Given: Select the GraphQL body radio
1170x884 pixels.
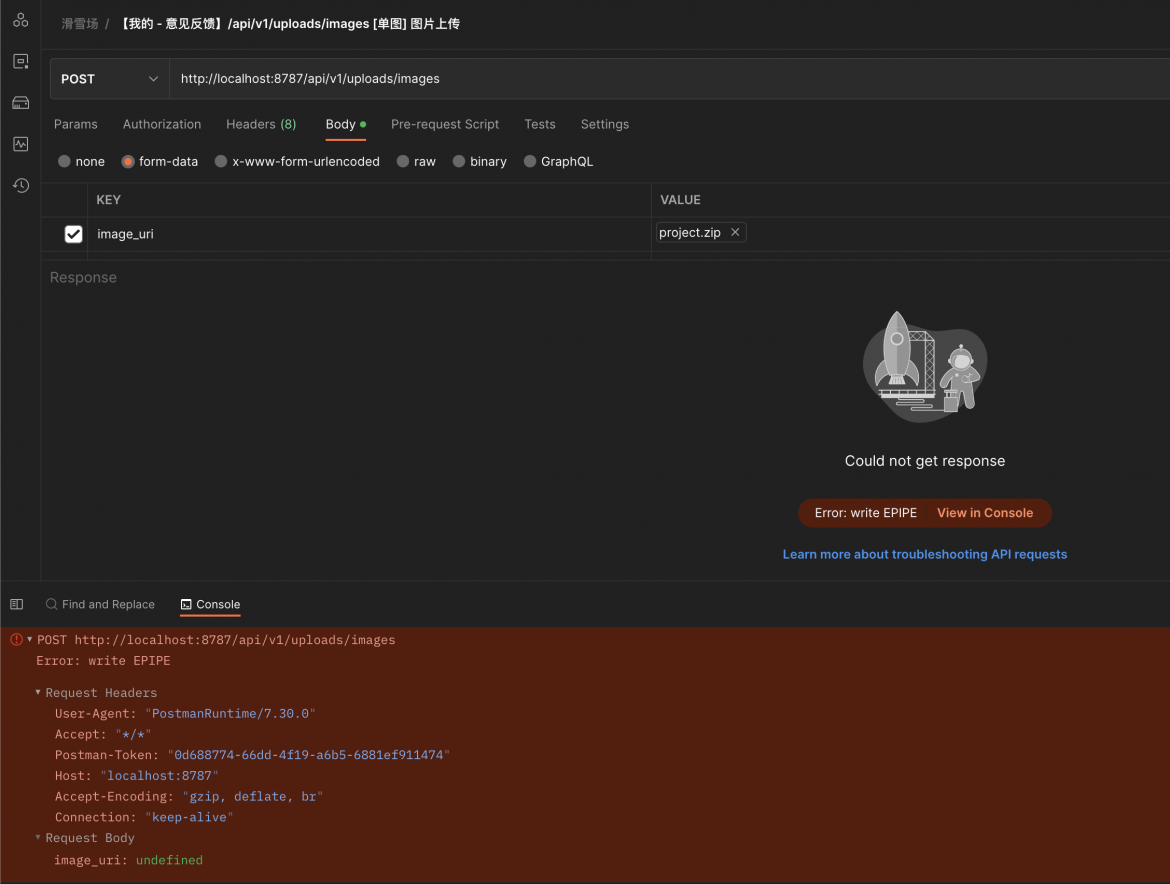Looking at the screenshot, I should pos(530,161).
